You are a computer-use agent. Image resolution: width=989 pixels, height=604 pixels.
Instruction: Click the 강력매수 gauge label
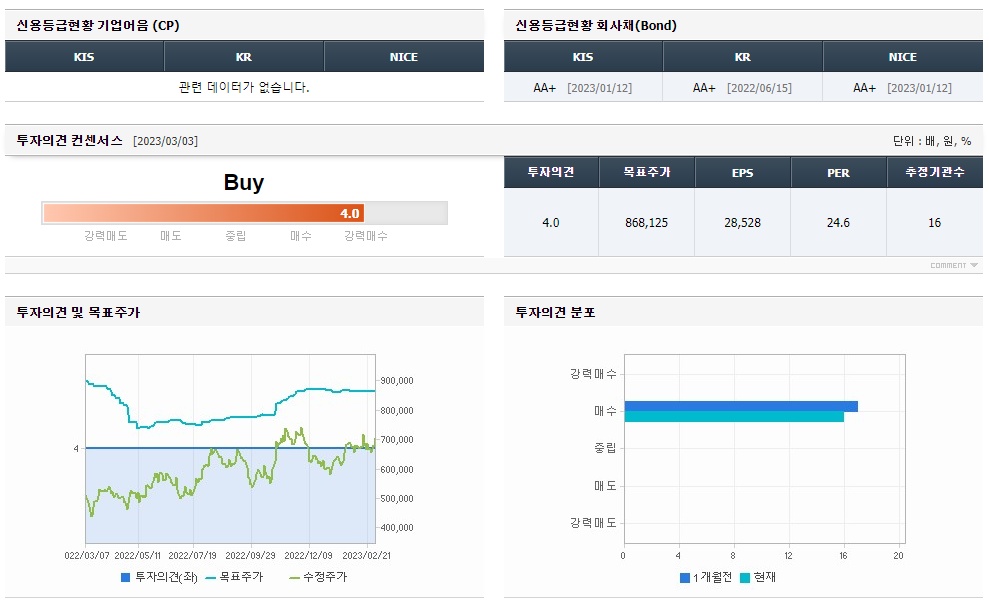tap(366, 236)
